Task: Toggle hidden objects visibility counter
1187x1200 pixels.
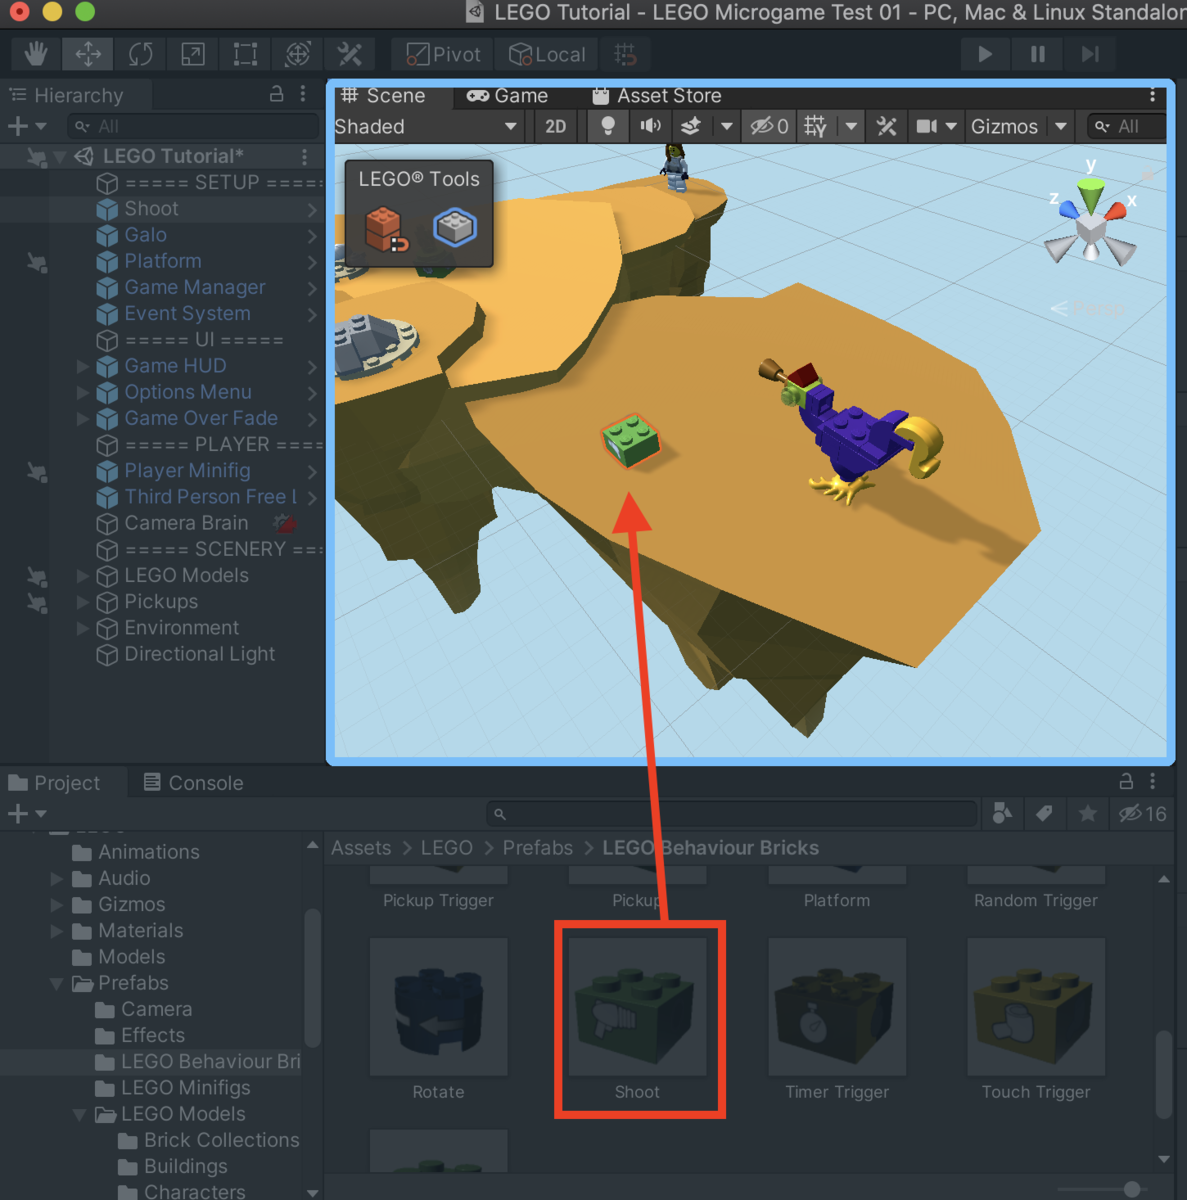Action: click(x=770, y=126)
